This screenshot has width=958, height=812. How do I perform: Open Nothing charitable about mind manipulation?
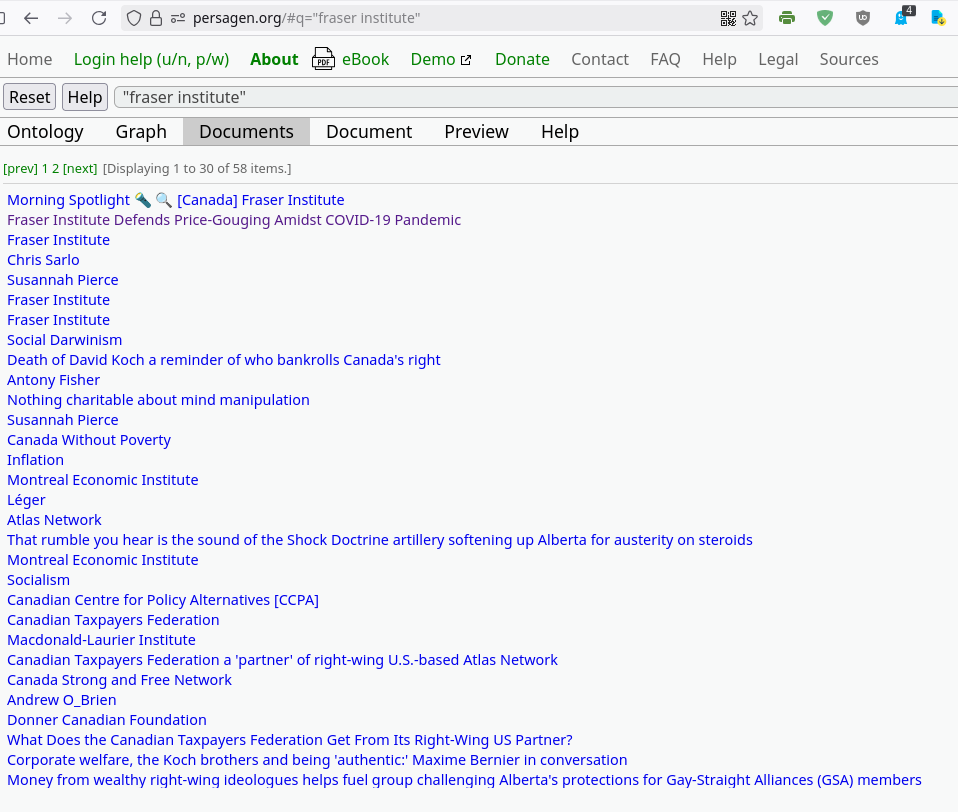pyautogui.click(x=158, y=400)
